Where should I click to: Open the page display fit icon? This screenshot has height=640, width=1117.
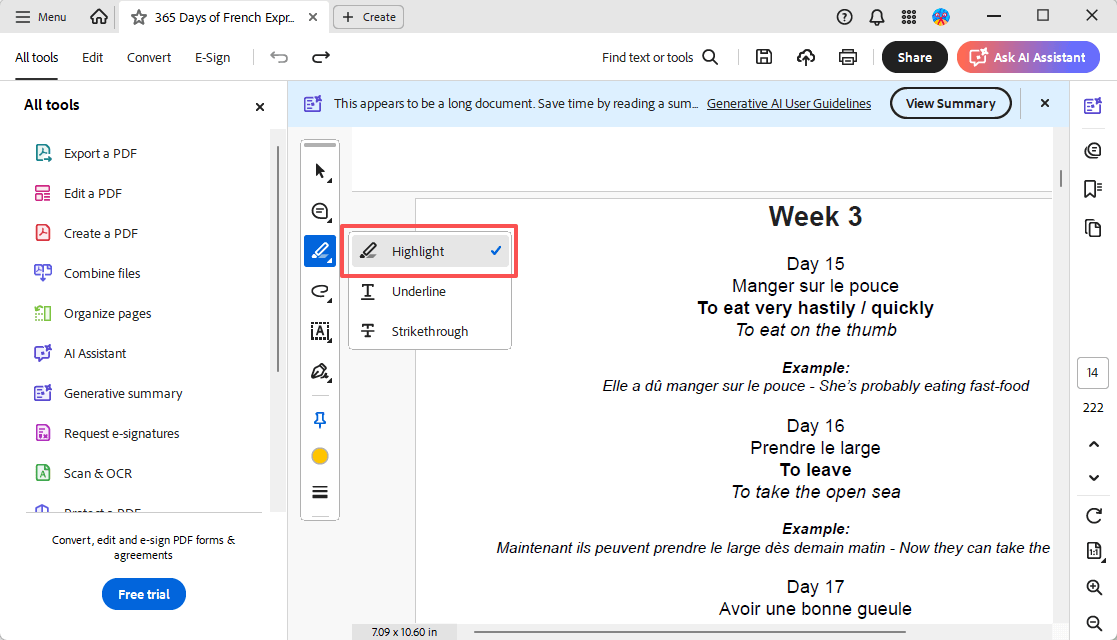tap(1093, 551)
